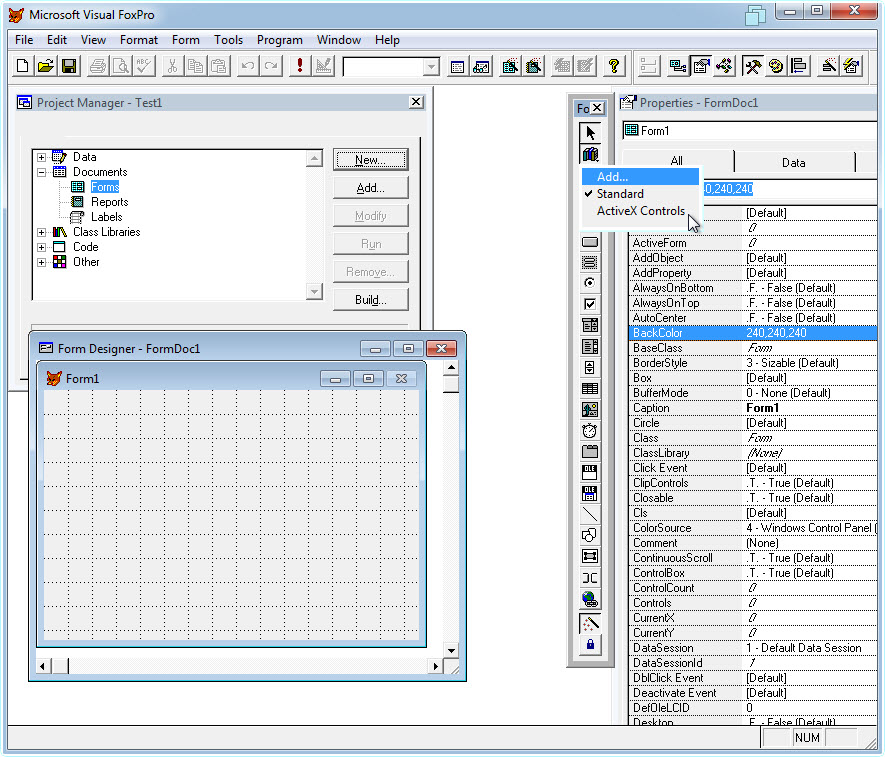Viewport: 885px width, 757px height.
Task: Open the Format menu
Action: 139,40
